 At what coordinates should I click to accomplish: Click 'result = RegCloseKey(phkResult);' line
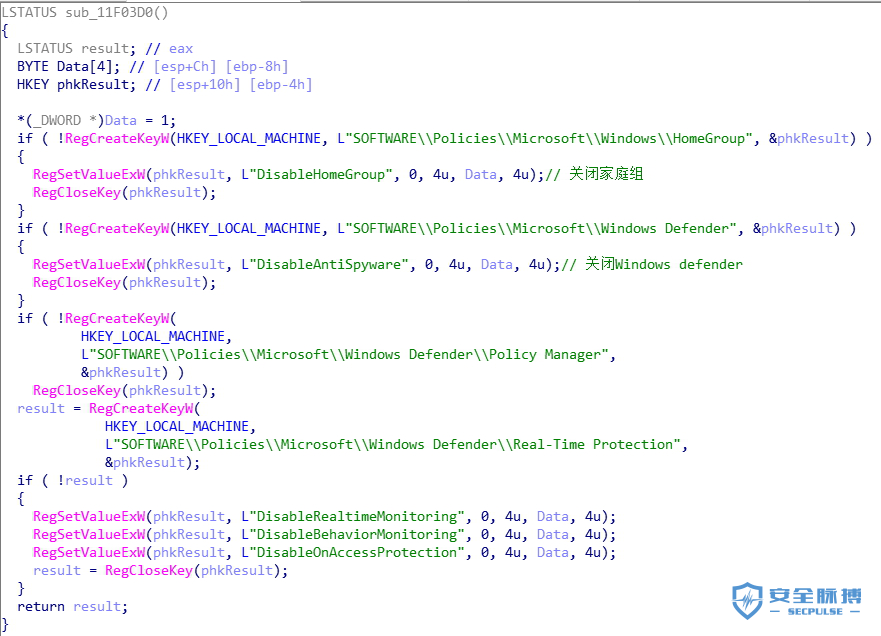pyautogui.click(x=160, y=570)
